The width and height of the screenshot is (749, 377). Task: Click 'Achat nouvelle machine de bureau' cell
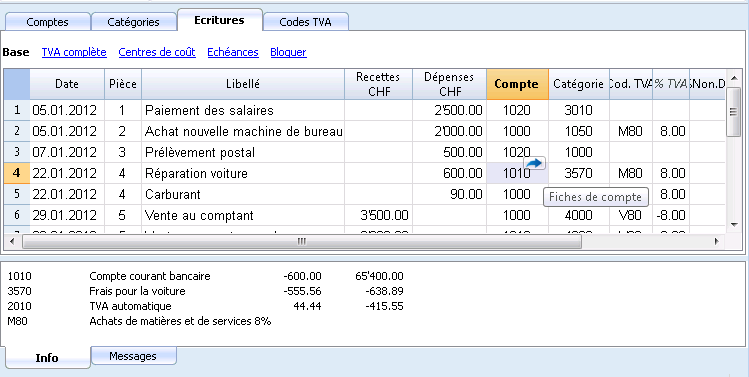(243, 131)
